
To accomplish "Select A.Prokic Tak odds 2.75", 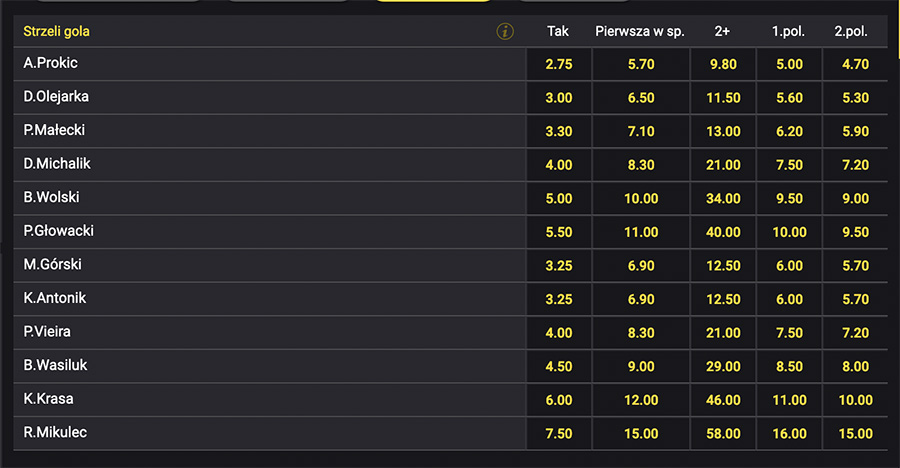I will tap(558, 64).
